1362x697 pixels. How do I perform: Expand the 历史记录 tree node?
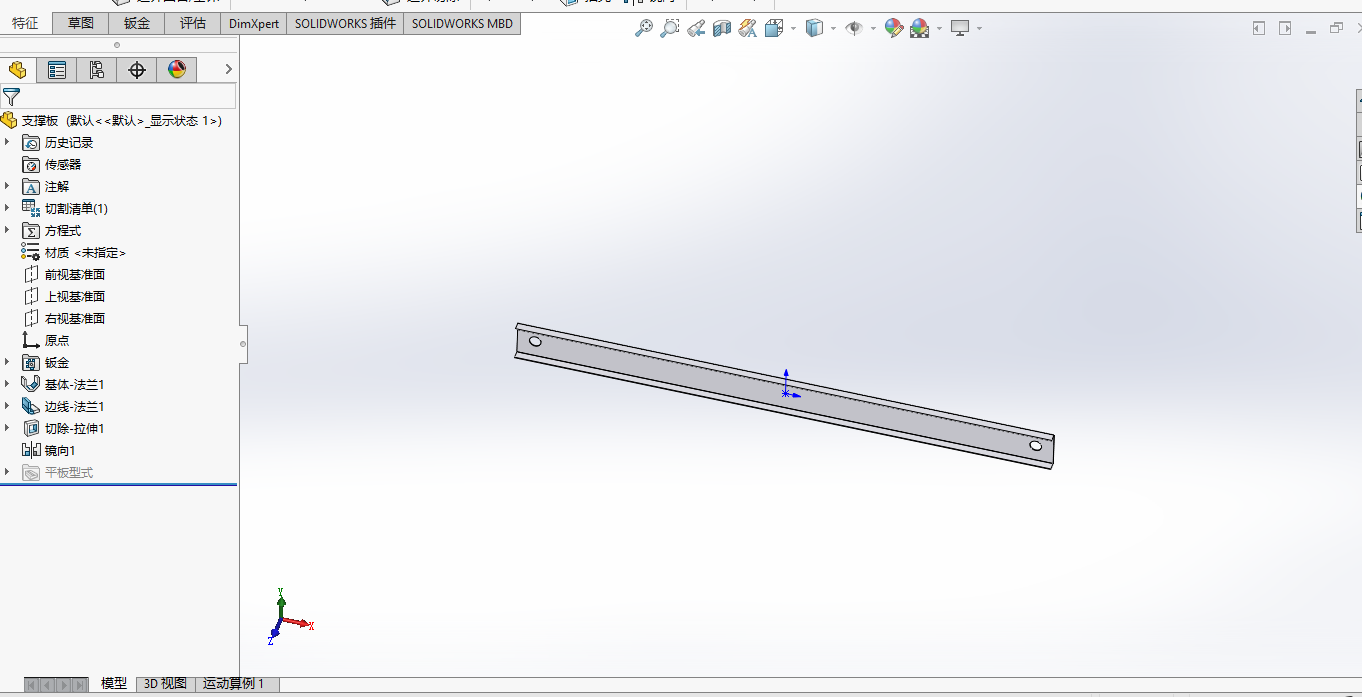click(x=7, y=142)
